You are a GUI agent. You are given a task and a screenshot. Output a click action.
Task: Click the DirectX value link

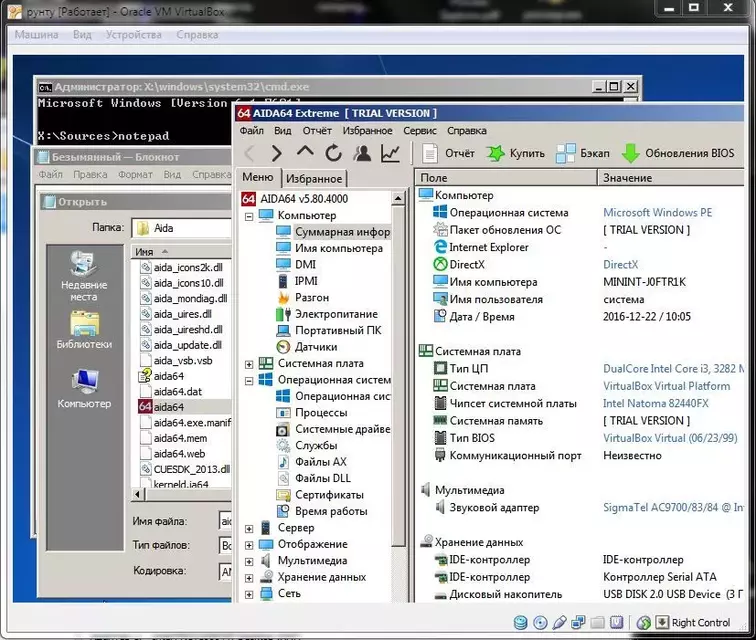(x=621, y=265)
